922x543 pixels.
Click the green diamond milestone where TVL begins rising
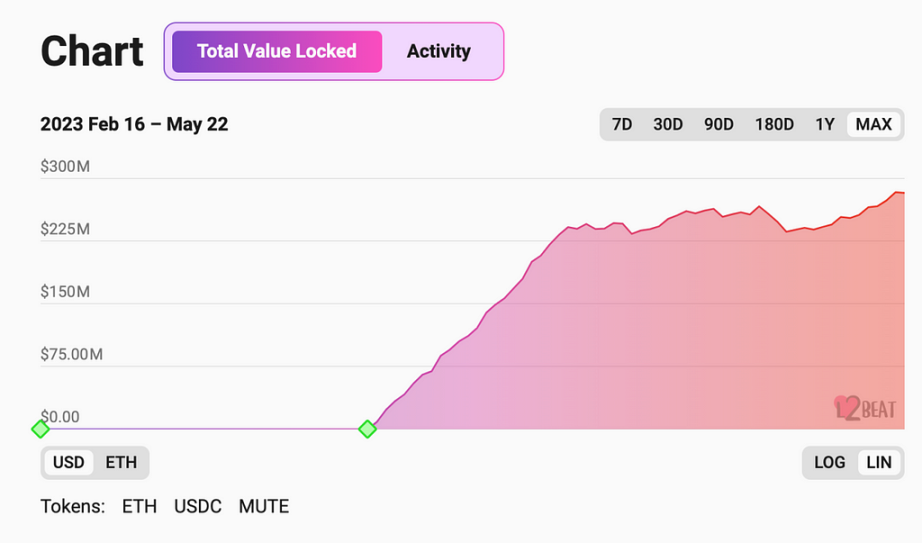tap(368, 429)
